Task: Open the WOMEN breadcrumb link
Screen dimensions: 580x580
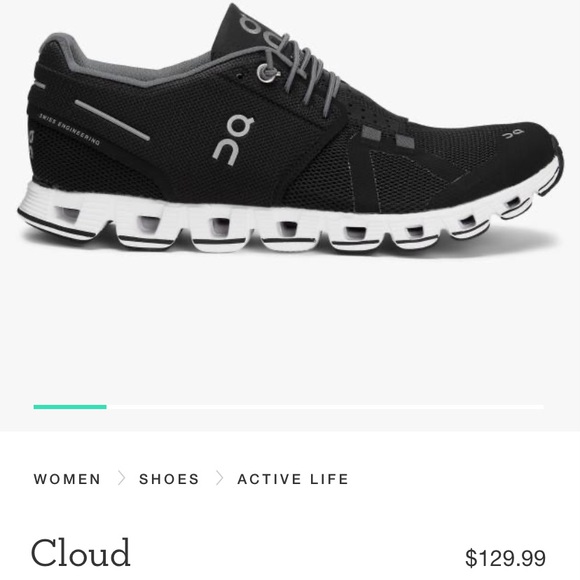Action: [67, 479]
